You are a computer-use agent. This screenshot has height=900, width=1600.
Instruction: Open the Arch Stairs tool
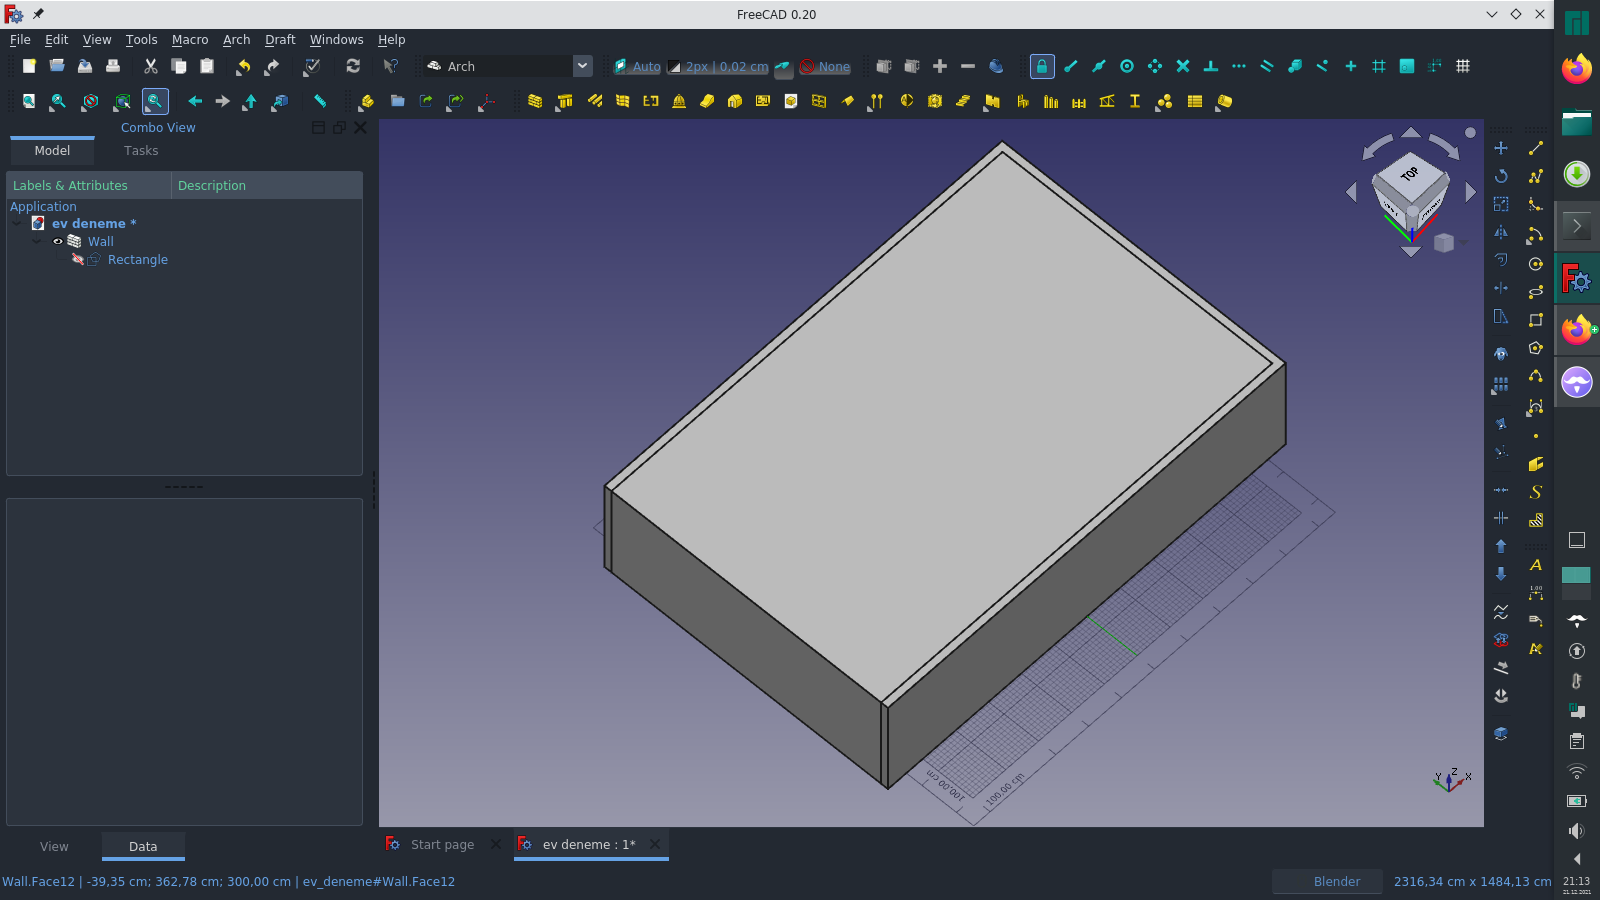tap(962, 101)
